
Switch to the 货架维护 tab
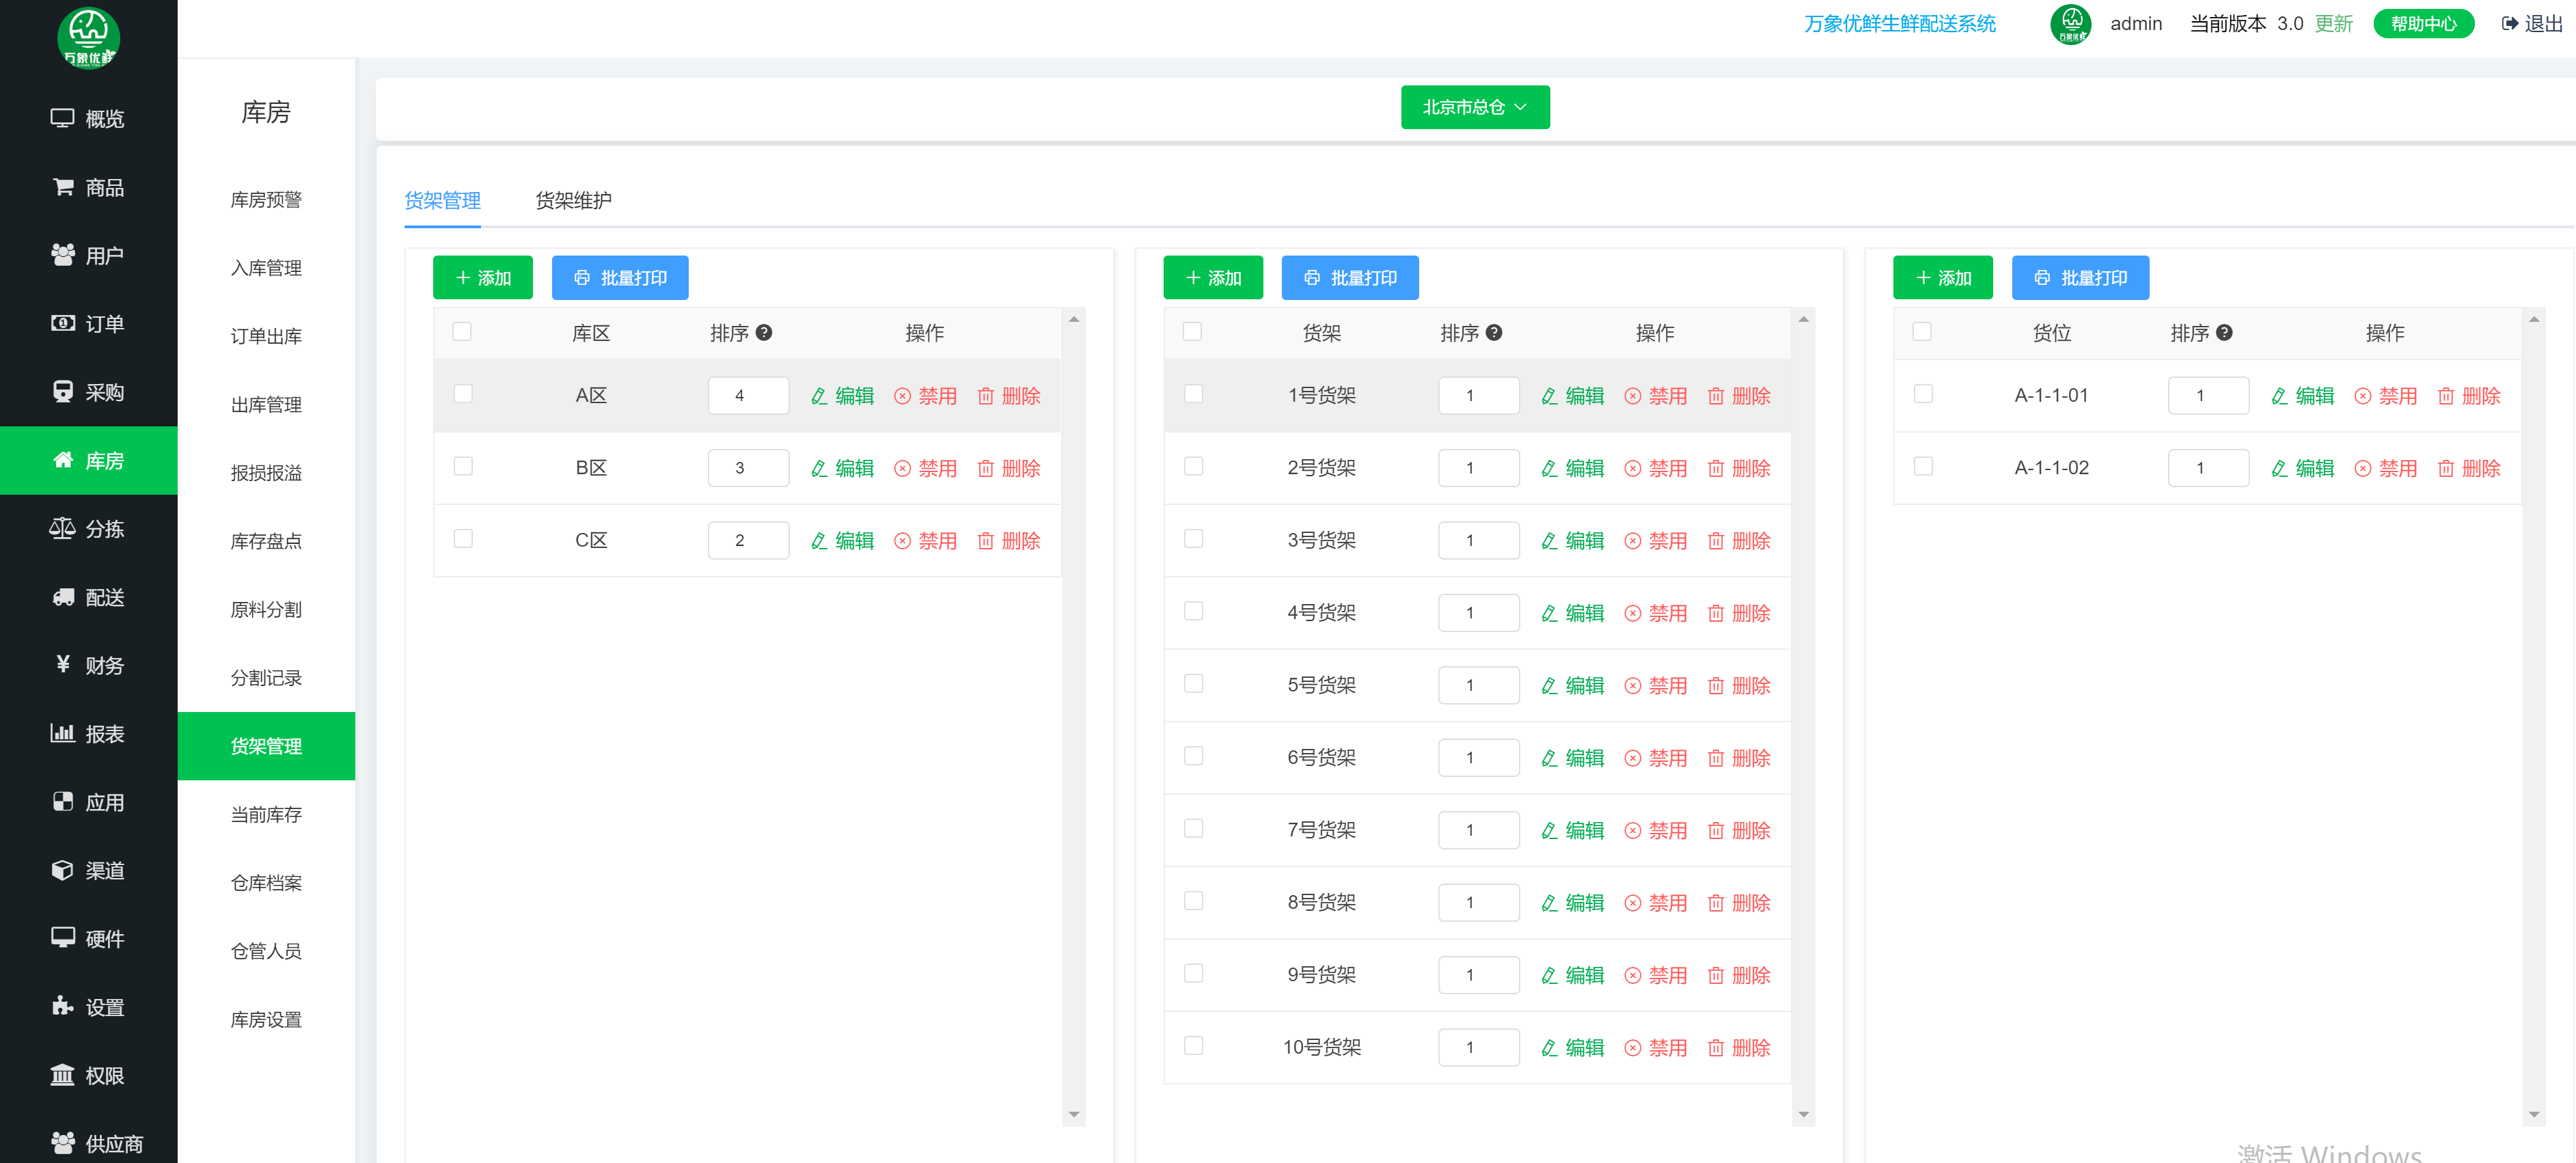click(x=573, y=200)
